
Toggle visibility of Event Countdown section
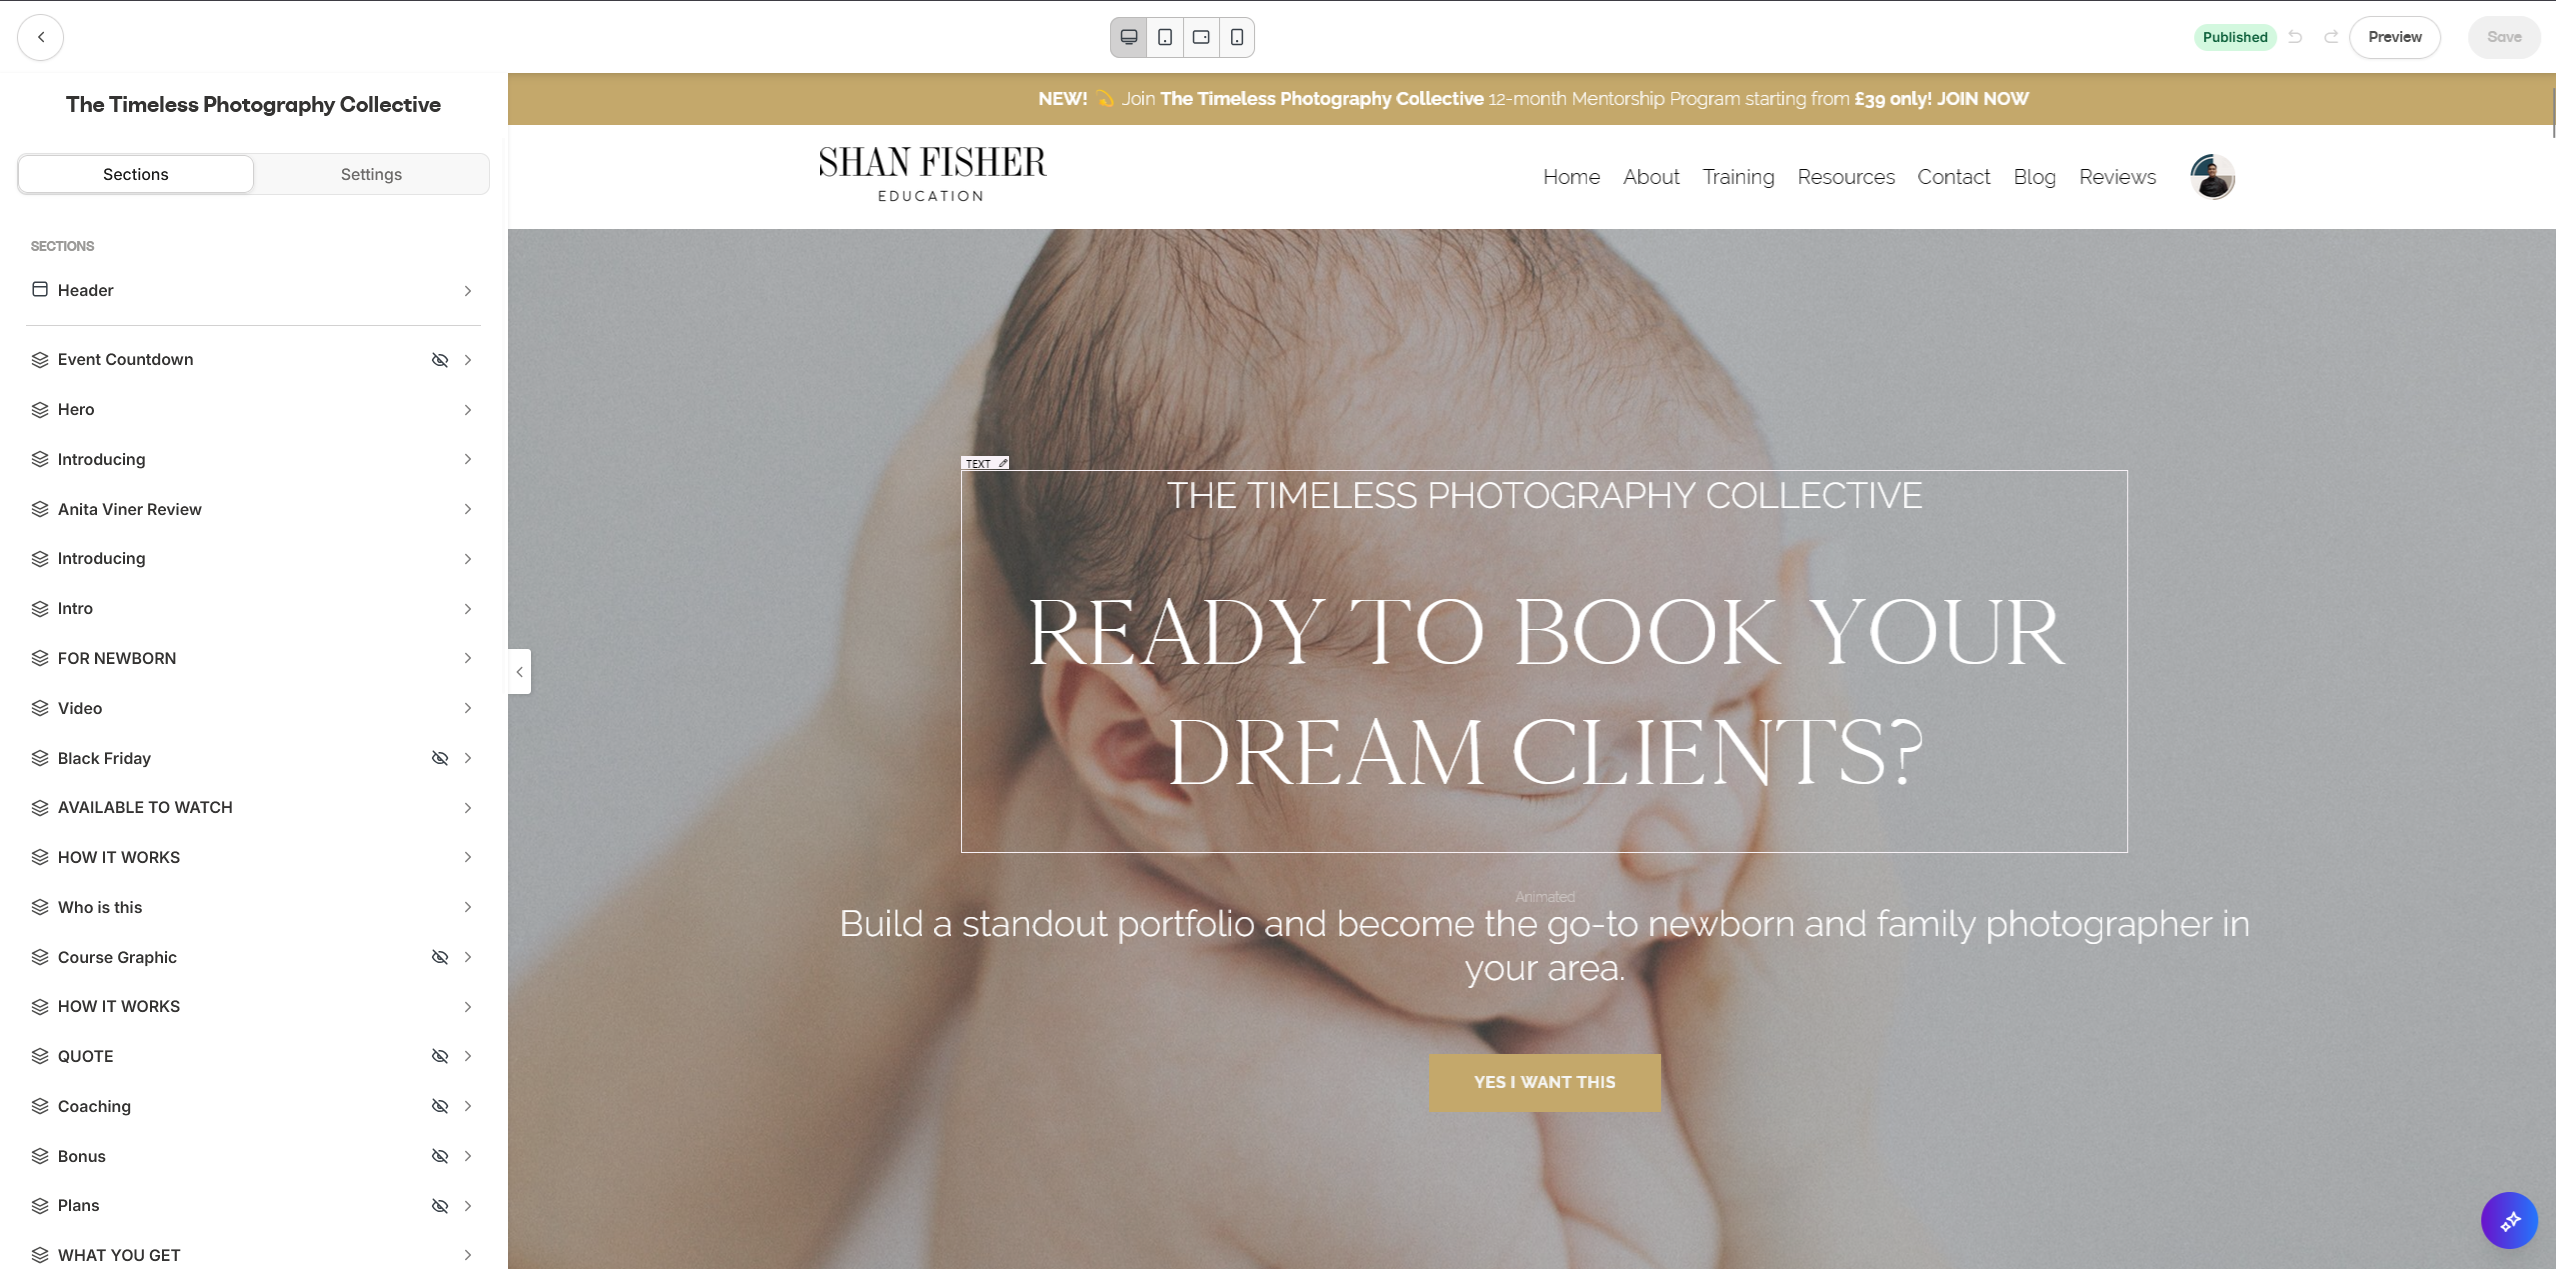click(x=439, y=360)
